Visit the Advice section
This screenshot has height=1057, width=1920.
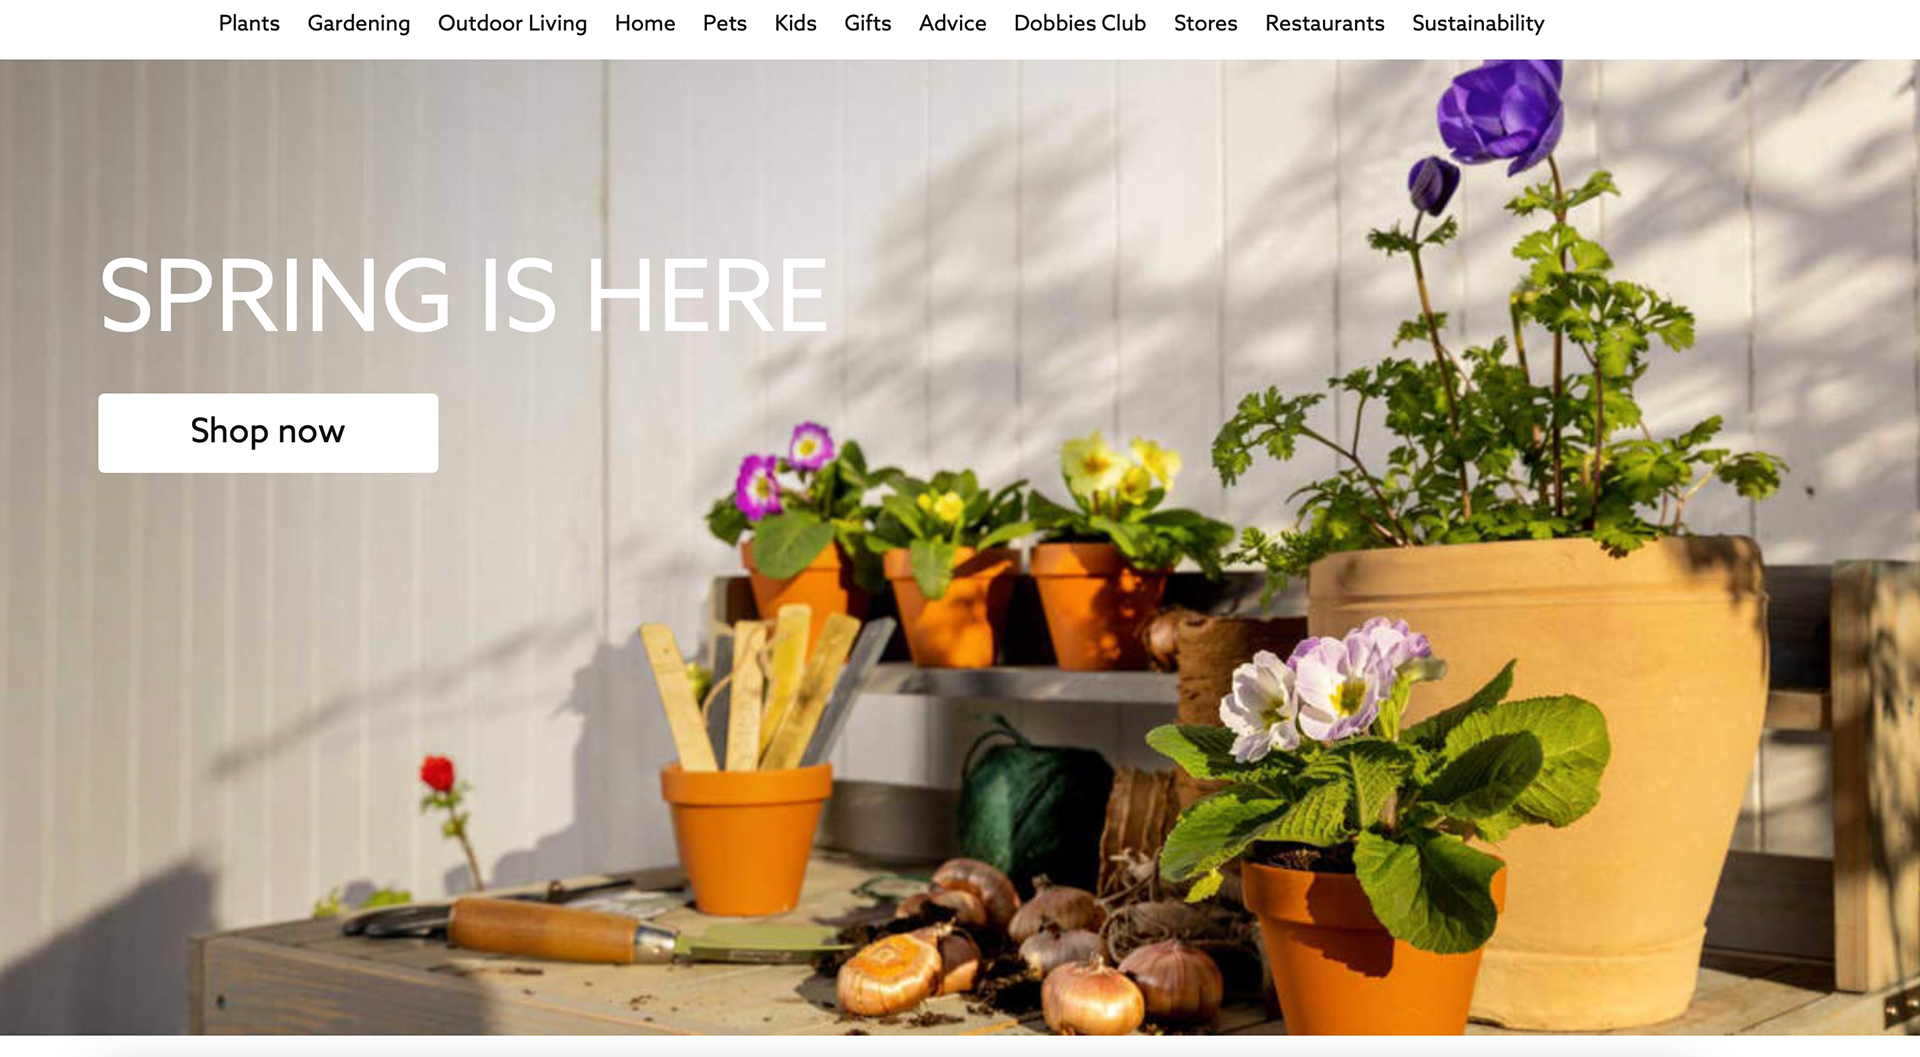[952, 23]
